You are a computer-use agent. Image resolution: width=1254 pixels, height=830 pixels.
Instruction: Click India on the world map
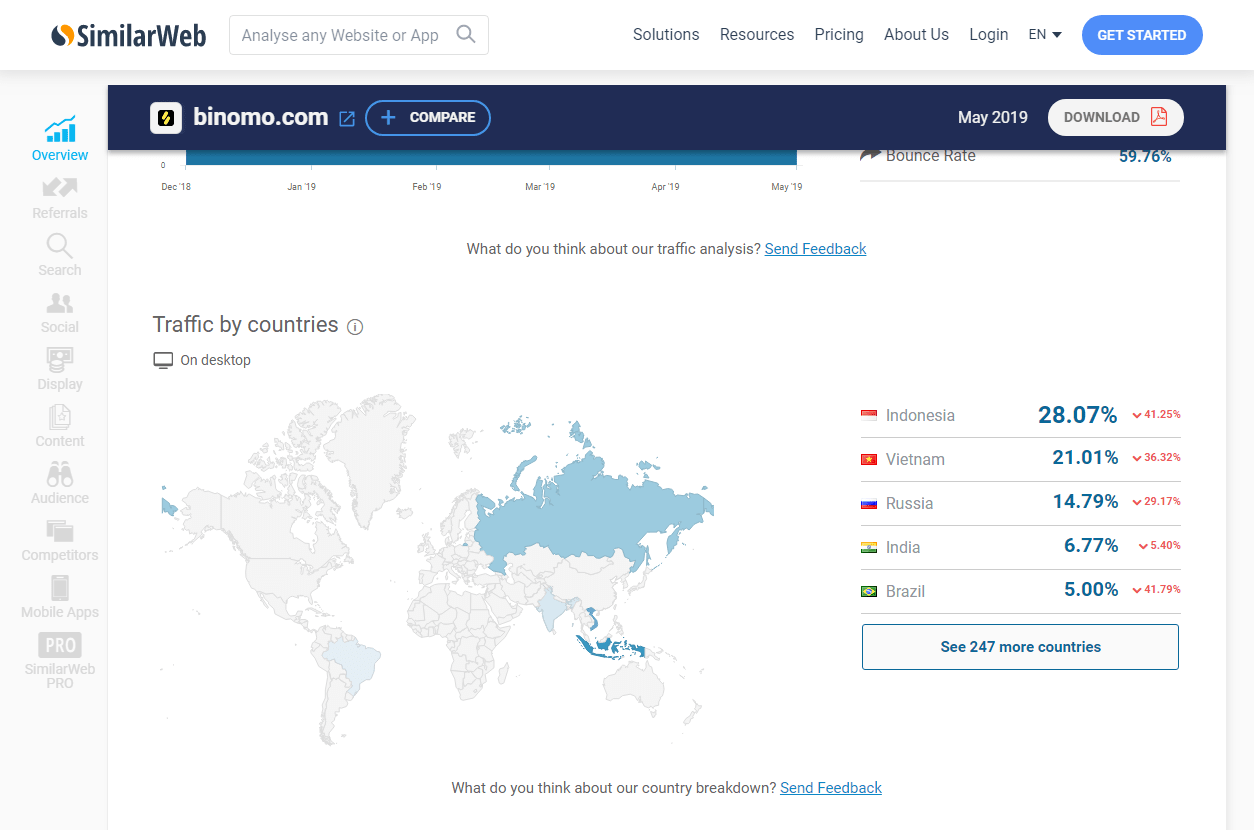coord(551,607)
